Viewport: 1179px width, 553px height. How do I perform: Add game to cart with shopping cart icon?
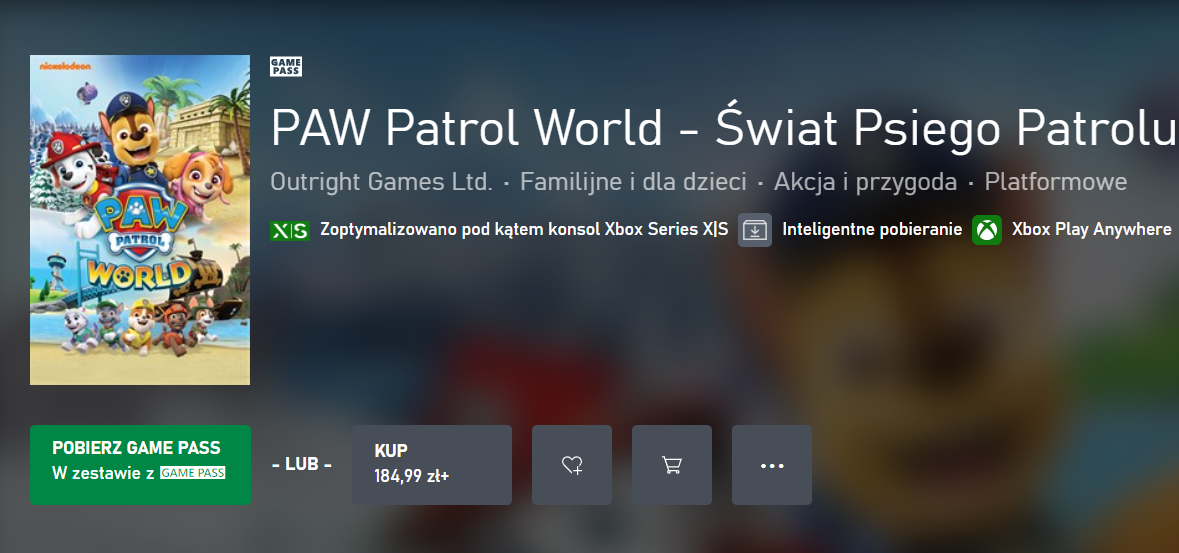point(671,465)
